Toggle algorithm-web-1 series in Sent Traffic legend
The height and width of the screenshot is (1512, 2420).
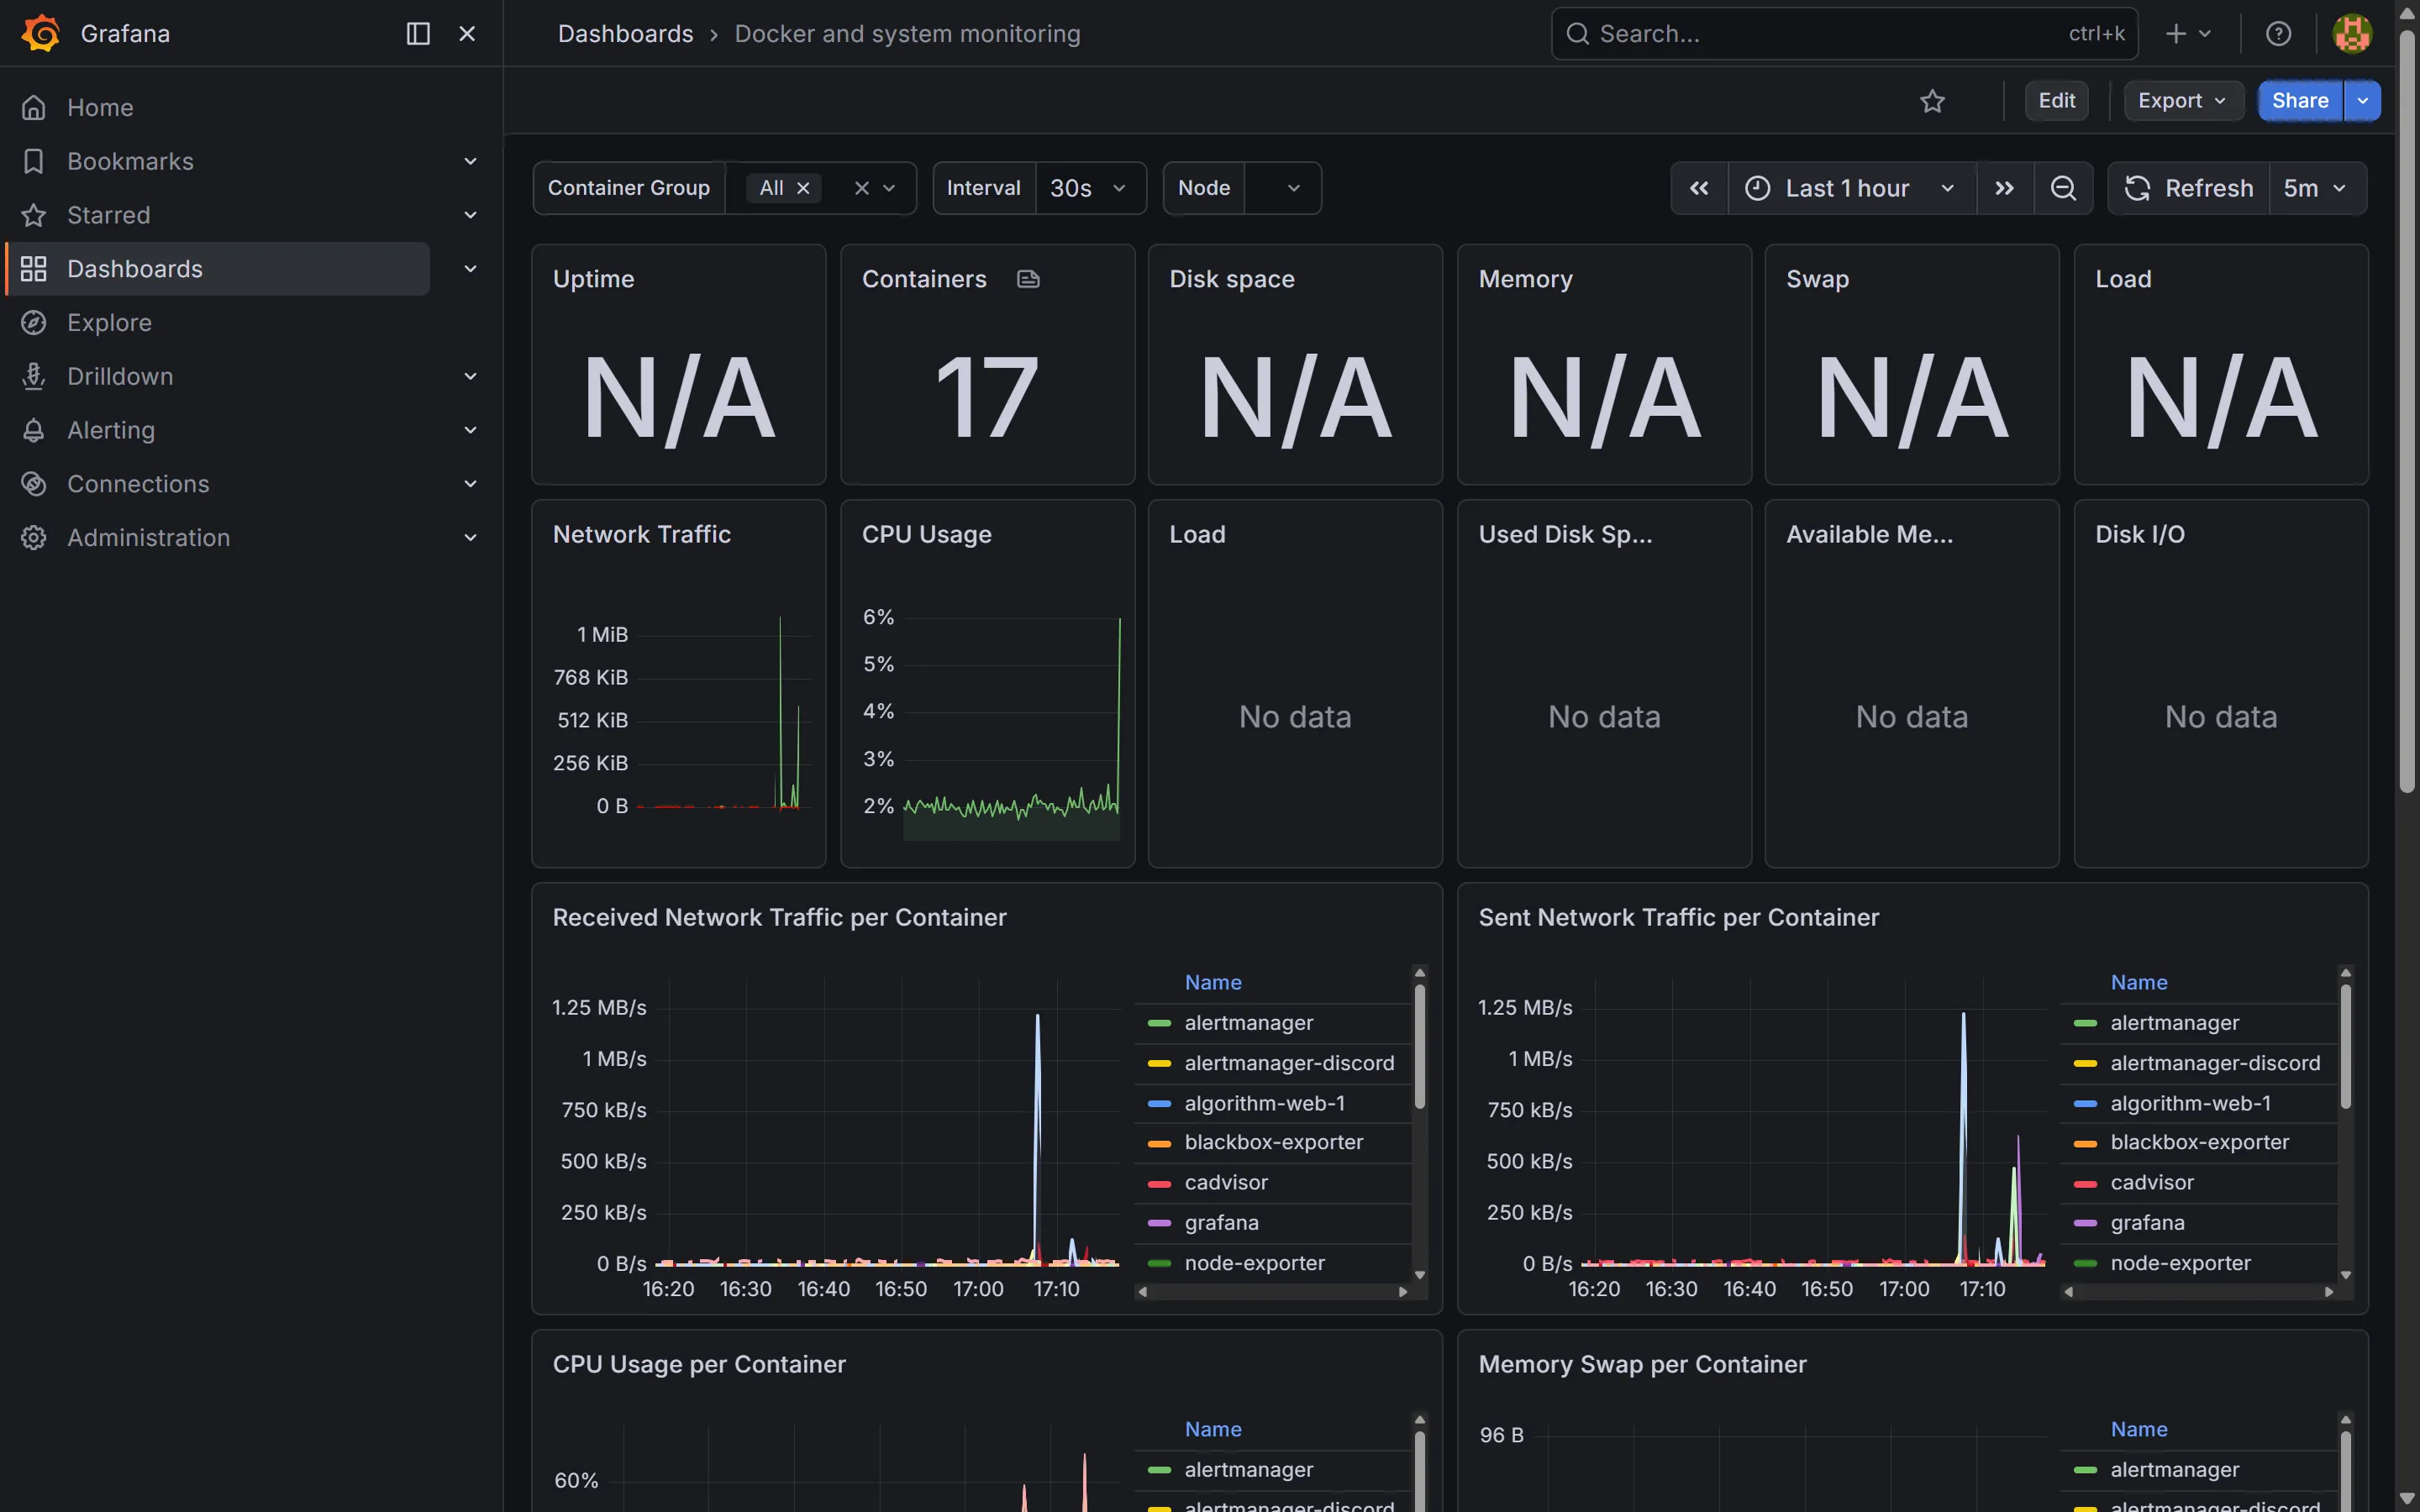tap(2190, 1103)
